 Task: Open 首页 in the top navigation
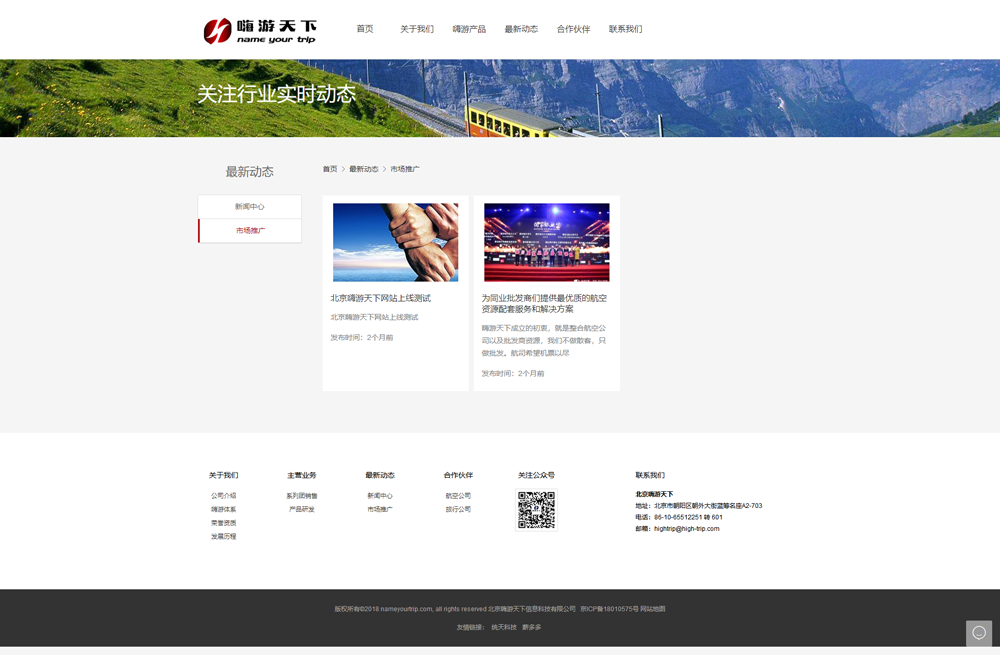click(365, 29)
